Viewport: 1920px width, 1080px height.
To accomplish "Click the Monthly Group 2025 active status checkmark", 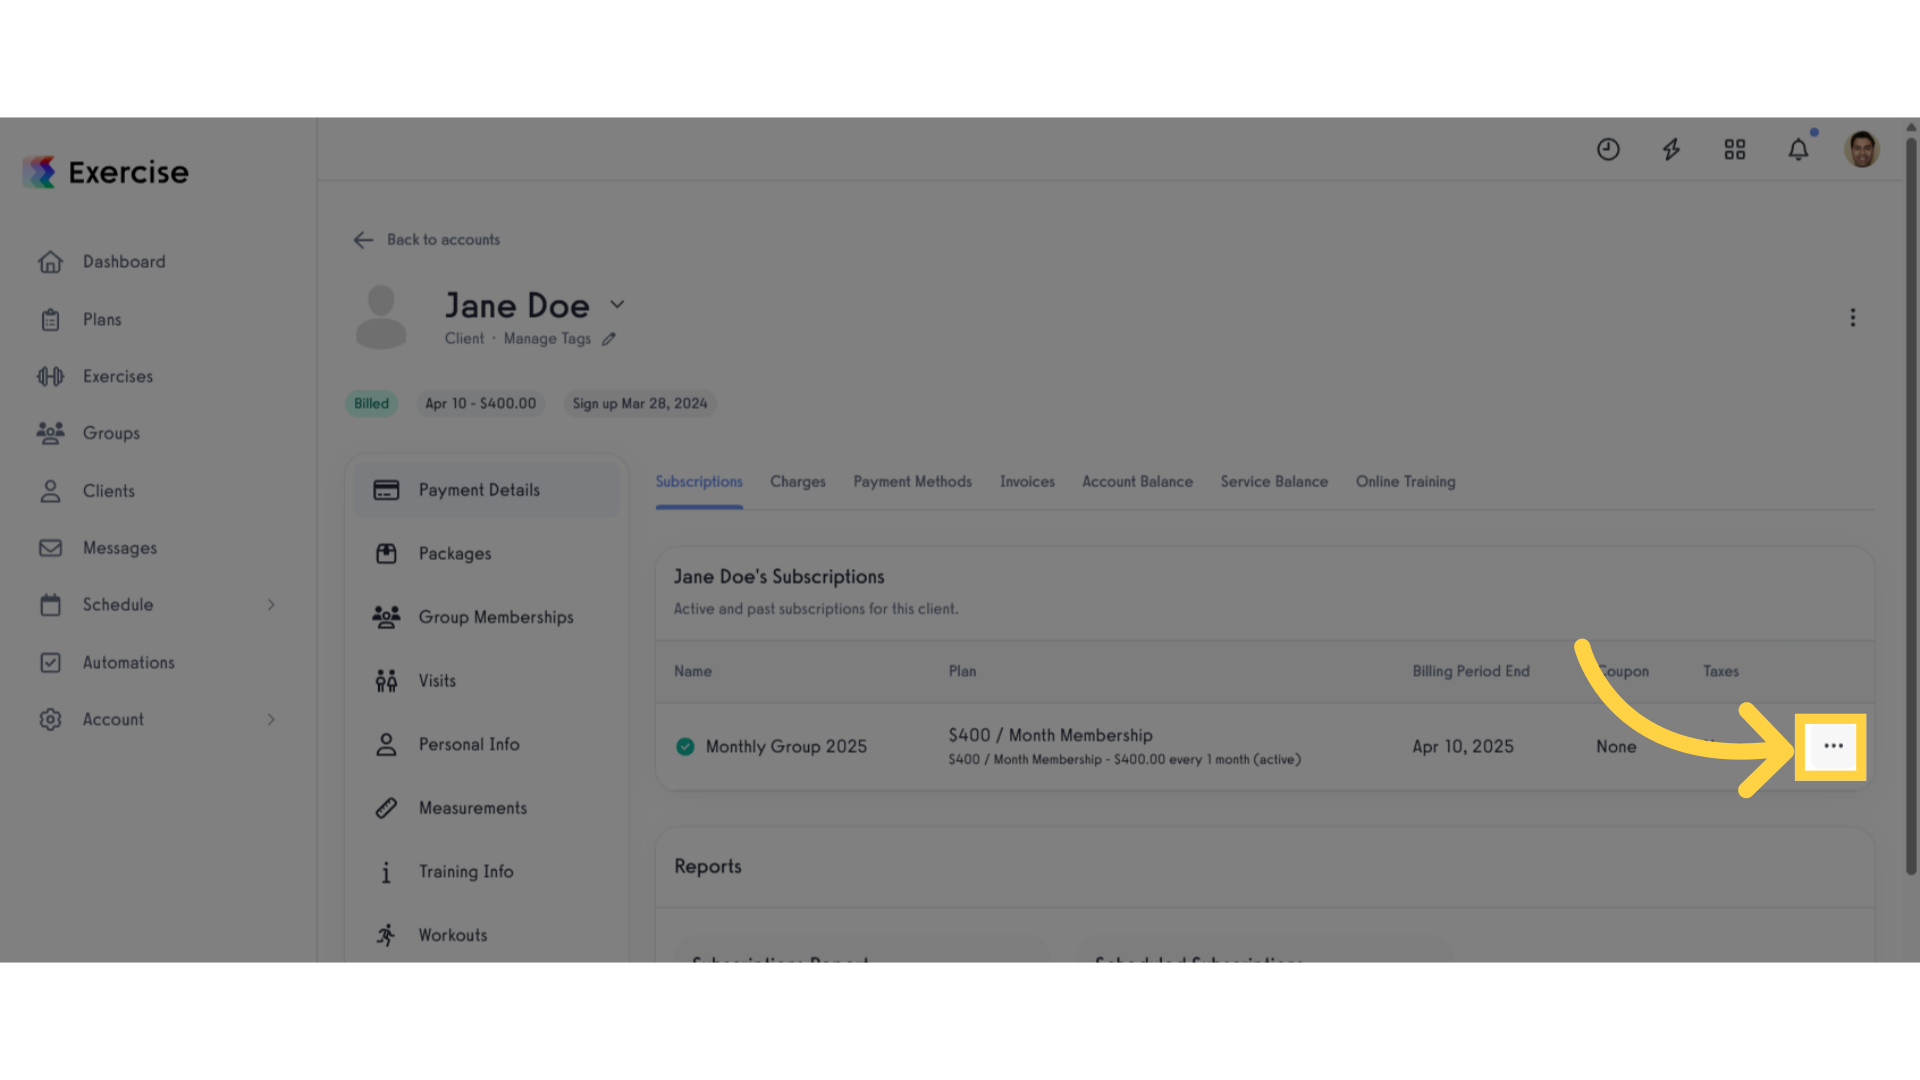I will (685, 747).
